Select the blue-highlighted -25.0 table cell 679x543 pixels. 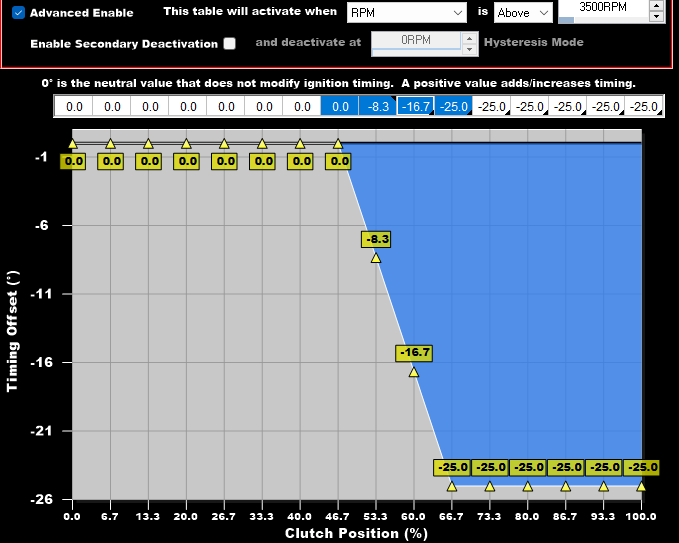coord(453,106)
